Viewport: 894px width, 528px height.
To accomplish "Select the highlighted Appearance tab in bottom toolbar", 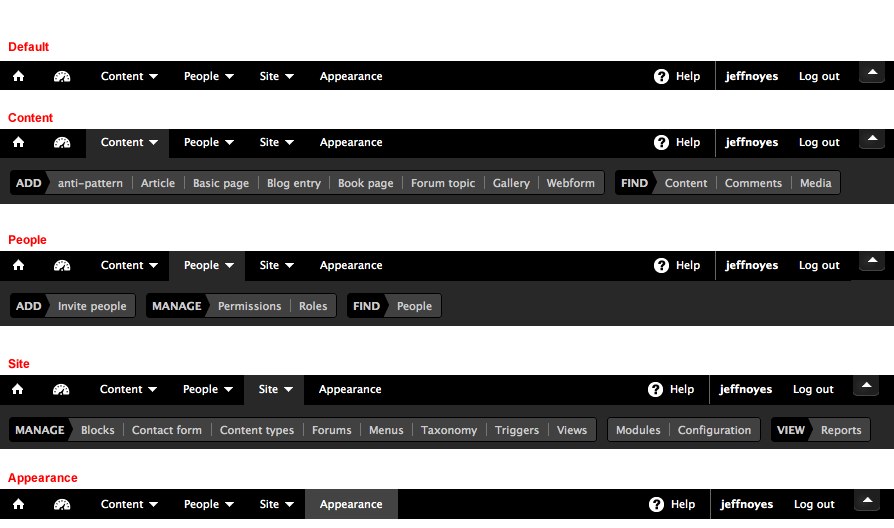I will tap(351, 504).
